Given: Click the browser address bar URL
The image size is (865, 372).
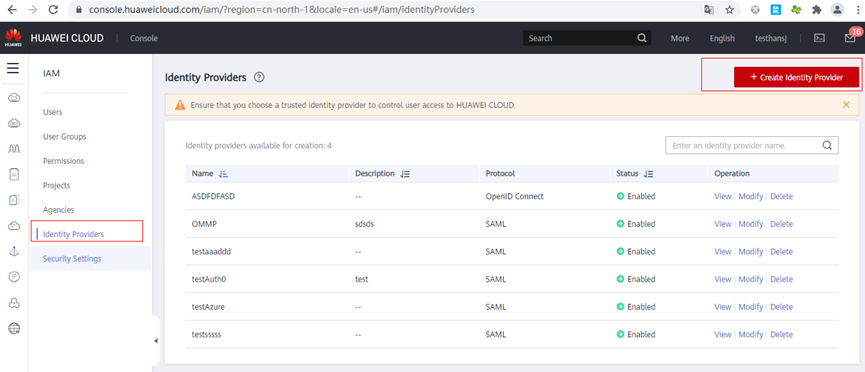Looking at the screenshot, I should pos(281,10).
